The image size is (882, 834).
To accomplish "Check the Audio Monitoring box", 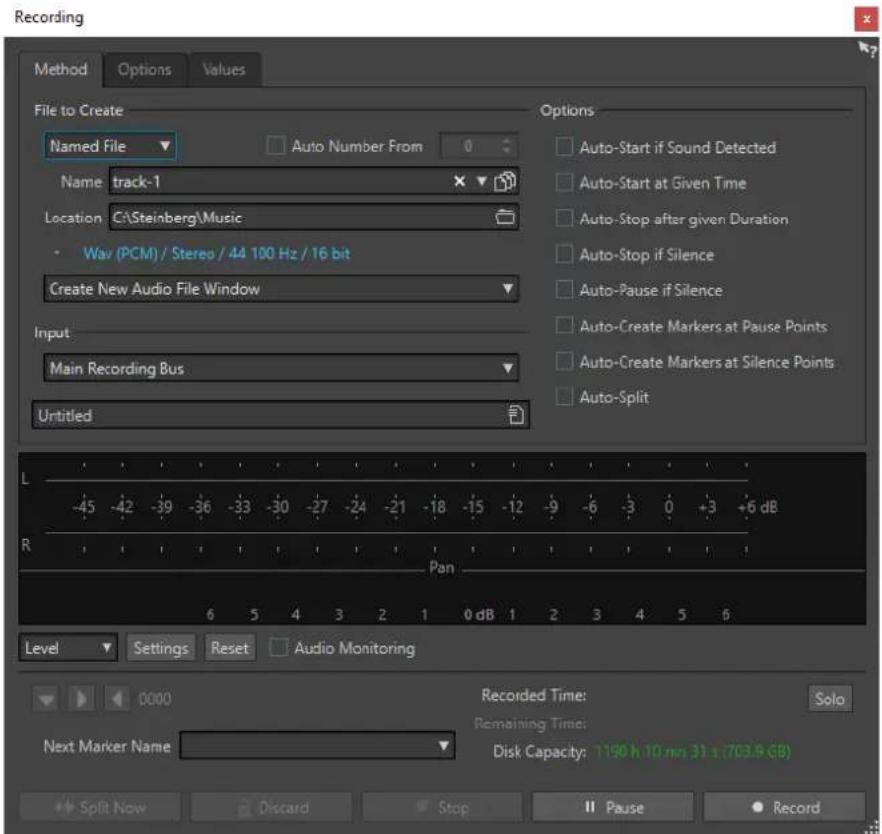I will tap(278, 647).
